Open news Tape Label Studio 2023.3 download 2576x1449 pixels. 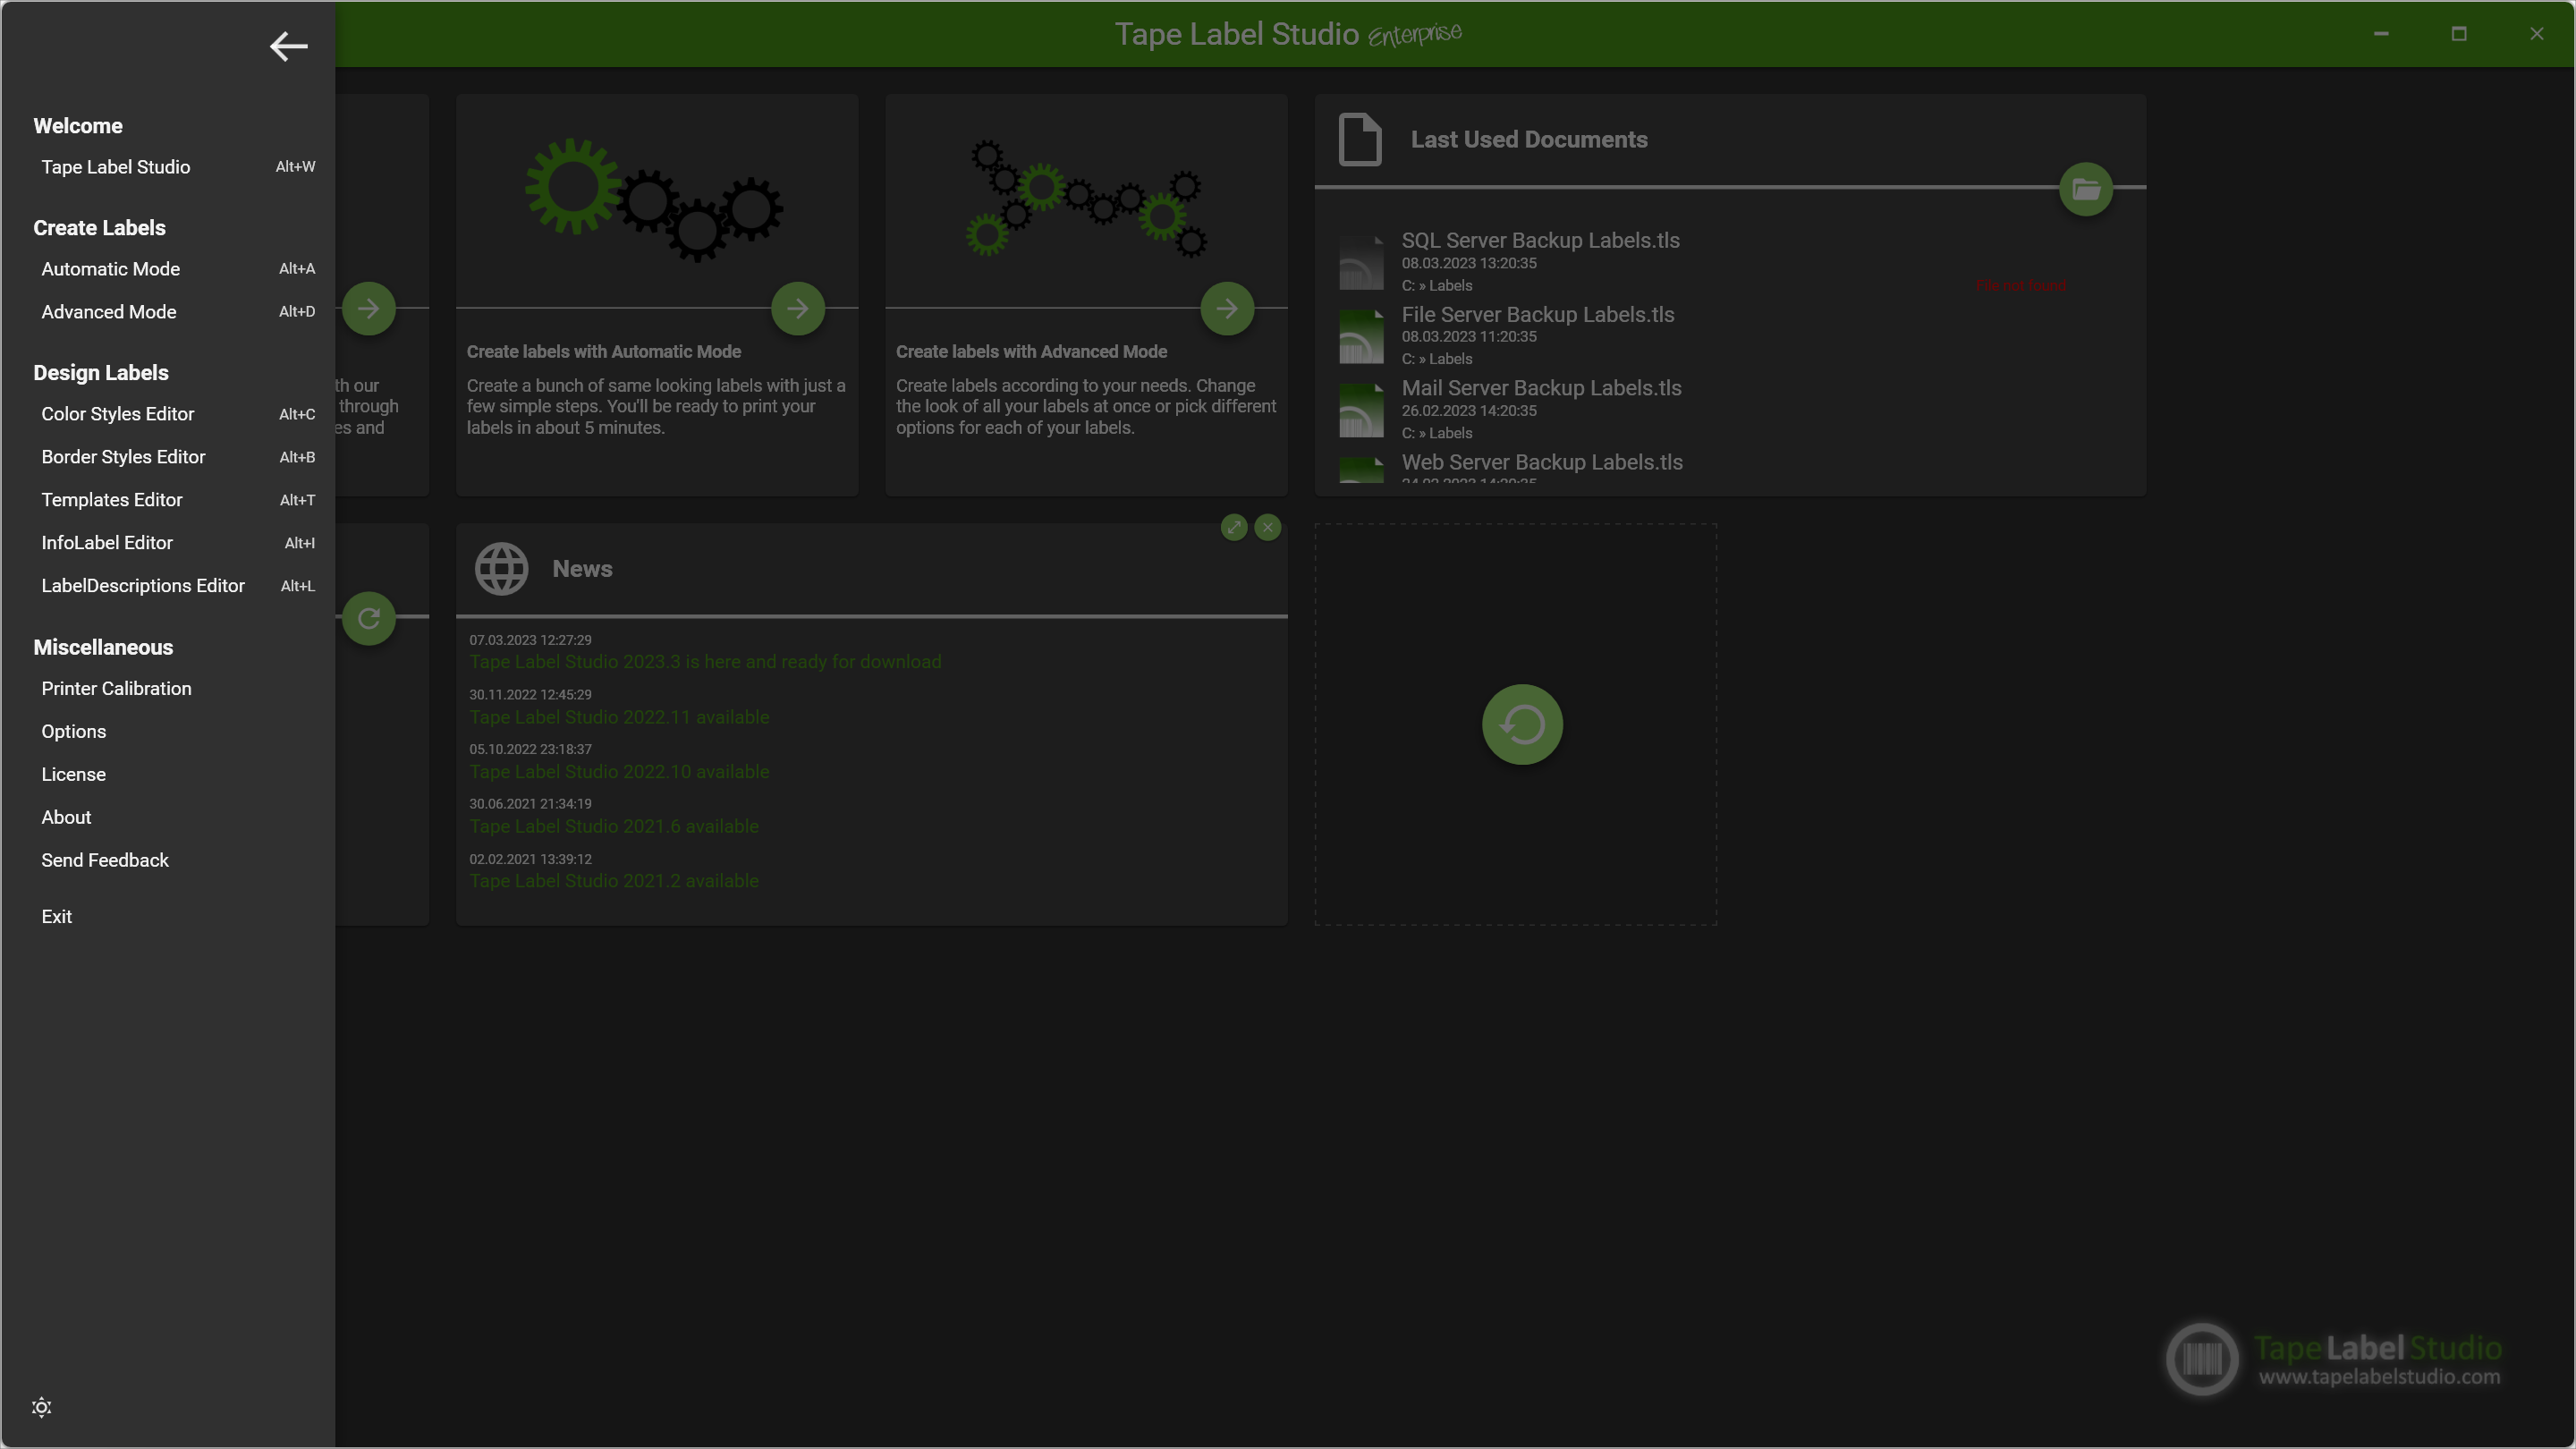pyautogui.click(x=705, y=662)
